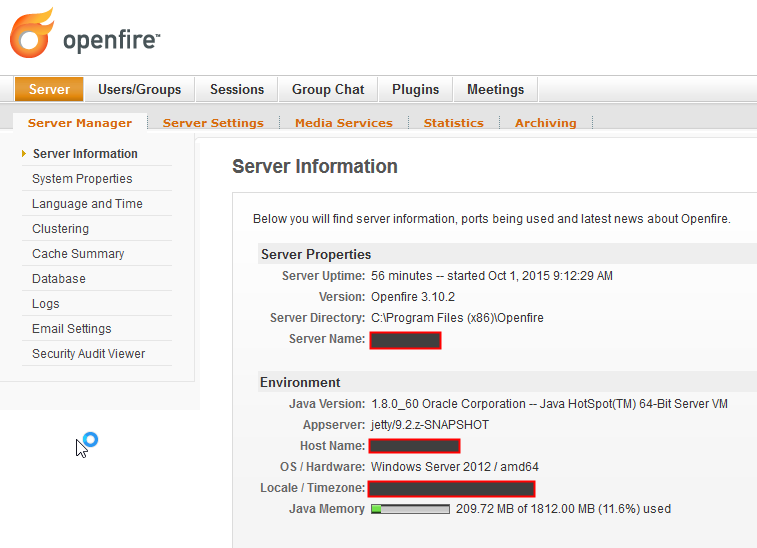Click the 'Version:' label
The image size is (757, 548).
pyautogui.click(x=342, y=297)
